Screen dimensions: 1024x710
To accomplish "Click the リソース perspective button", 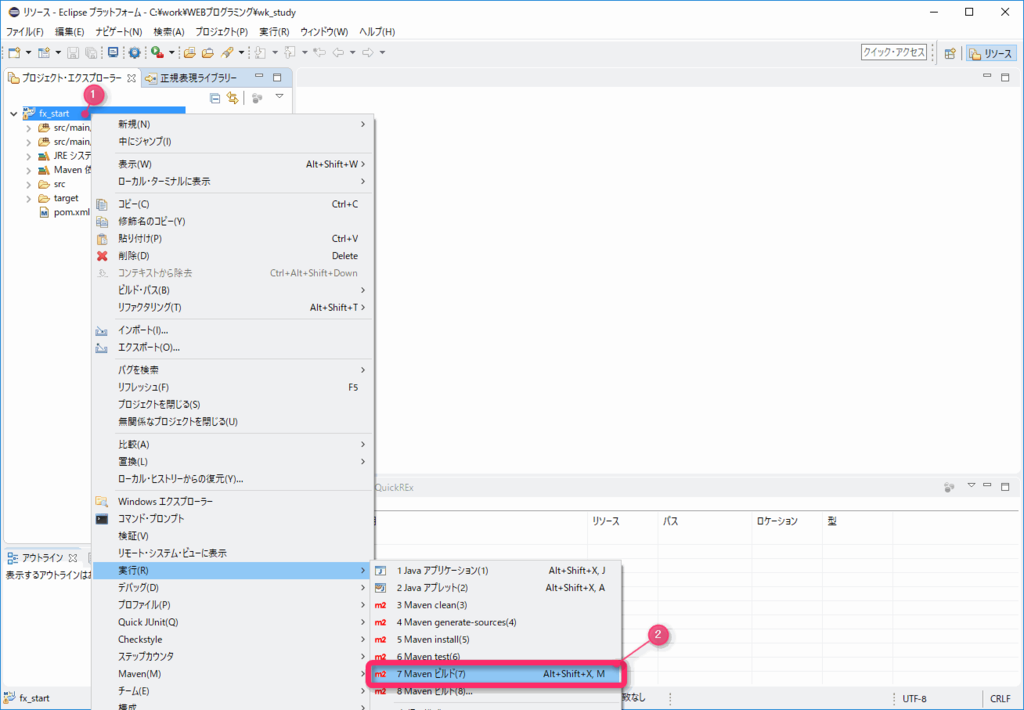I will [x=991, y=54].
